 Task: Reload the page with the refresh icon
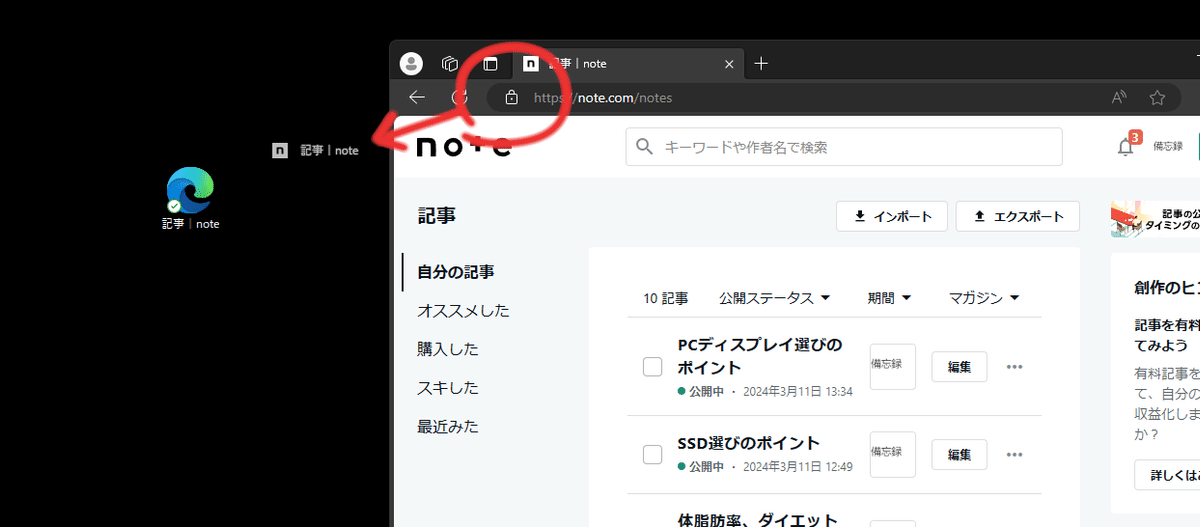pos(459,97)
